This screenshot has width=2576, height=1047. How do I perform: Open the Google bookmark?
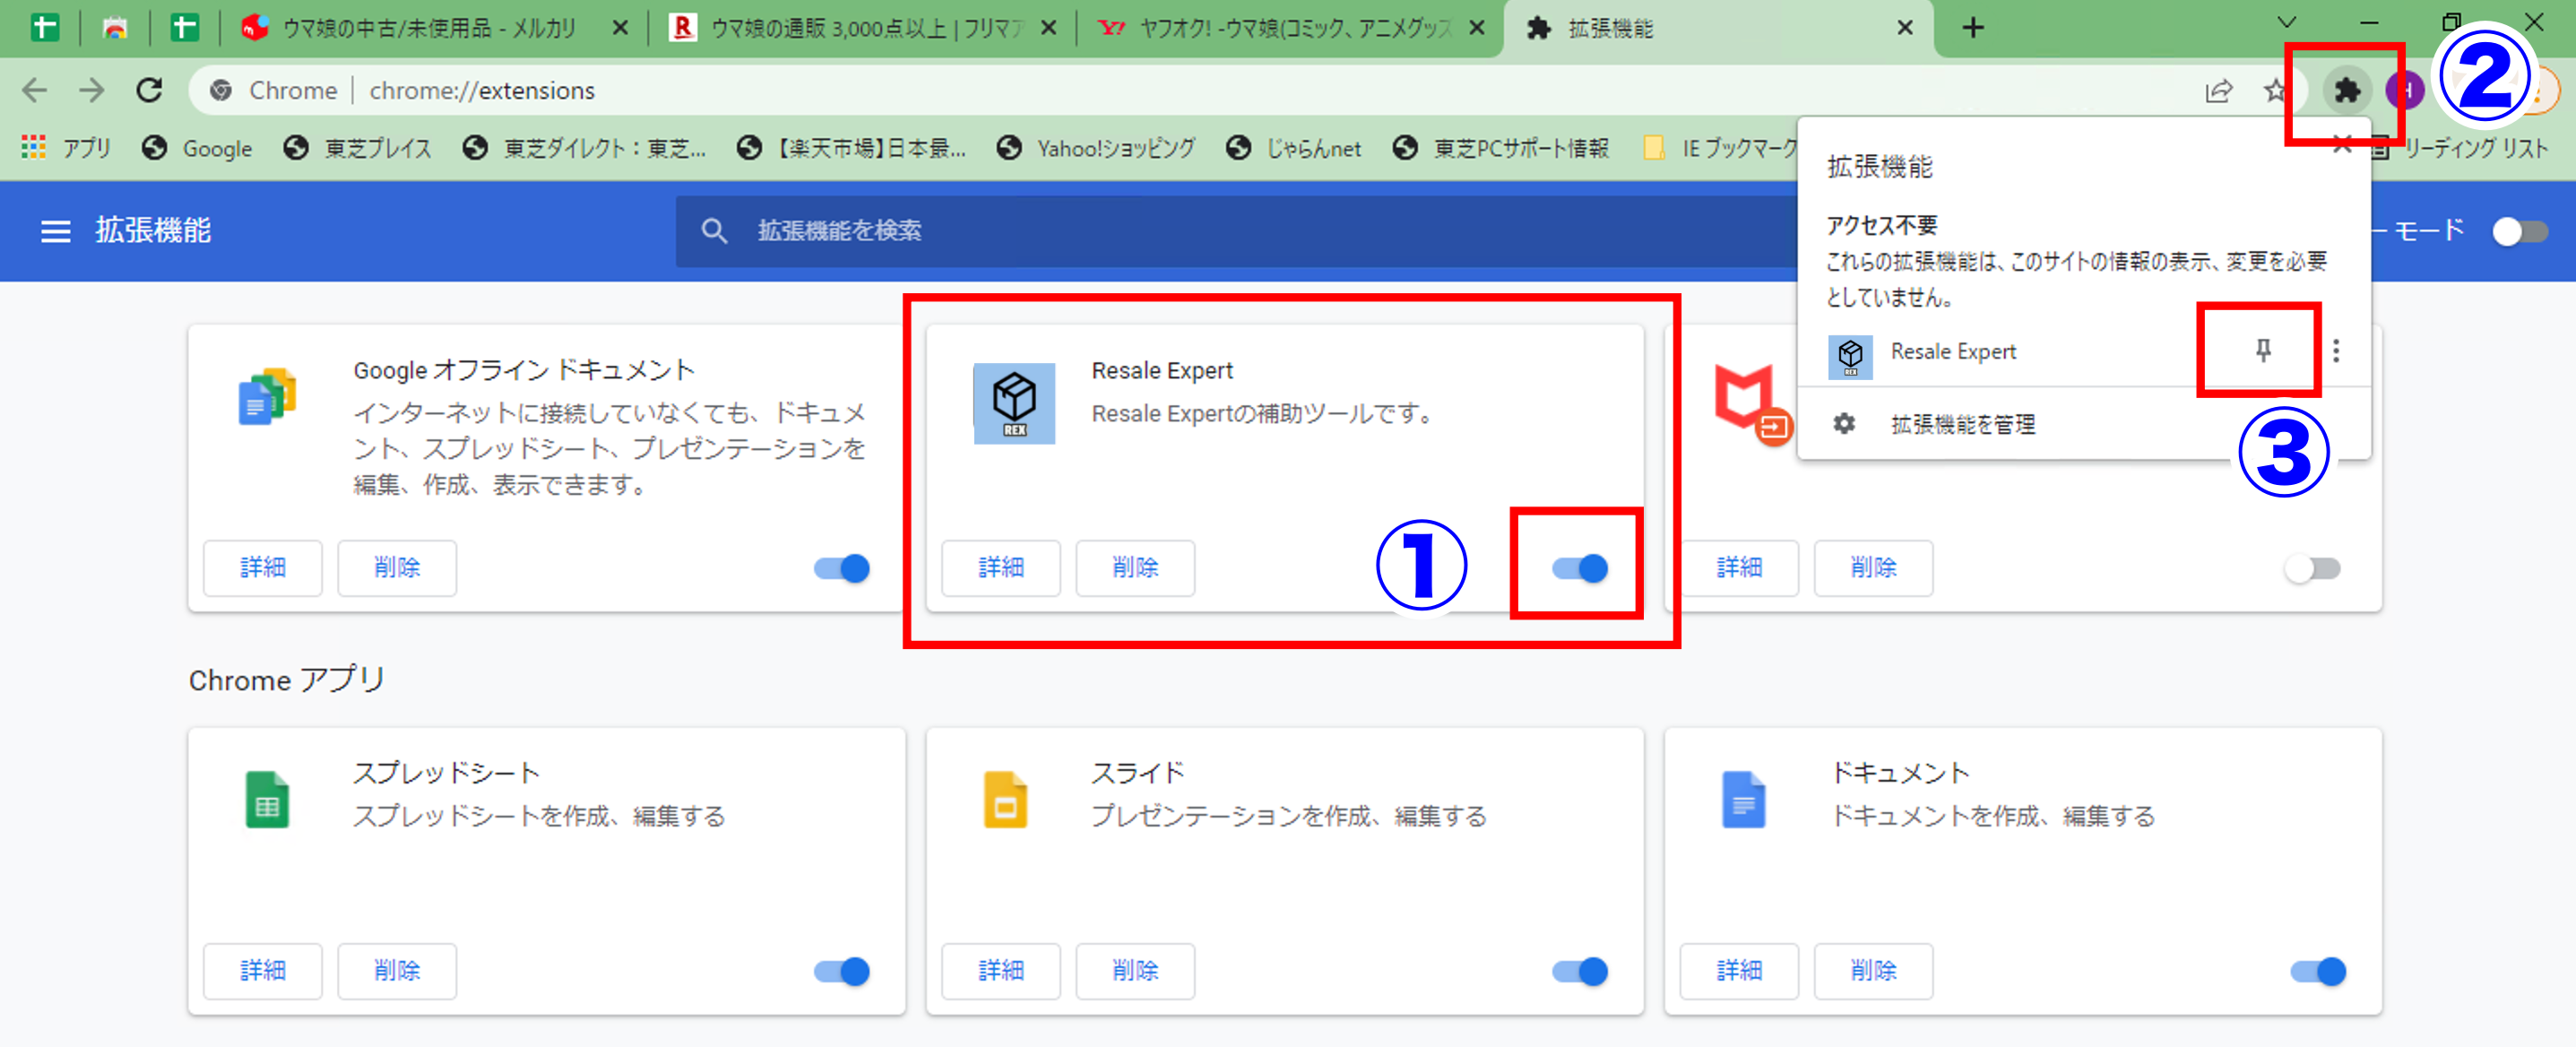coord(197,148)
